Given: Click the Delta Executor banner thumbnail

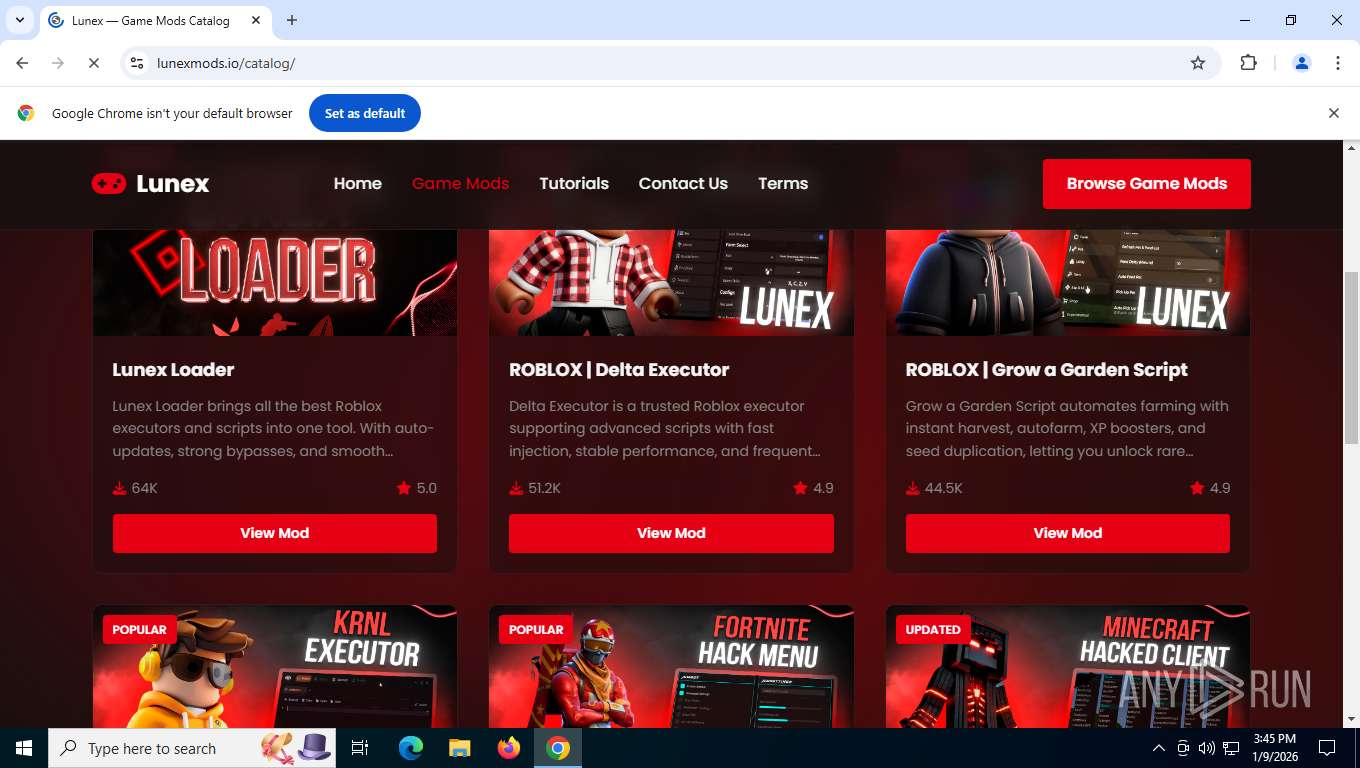Looking at the screenshot, I should point(671,283).
